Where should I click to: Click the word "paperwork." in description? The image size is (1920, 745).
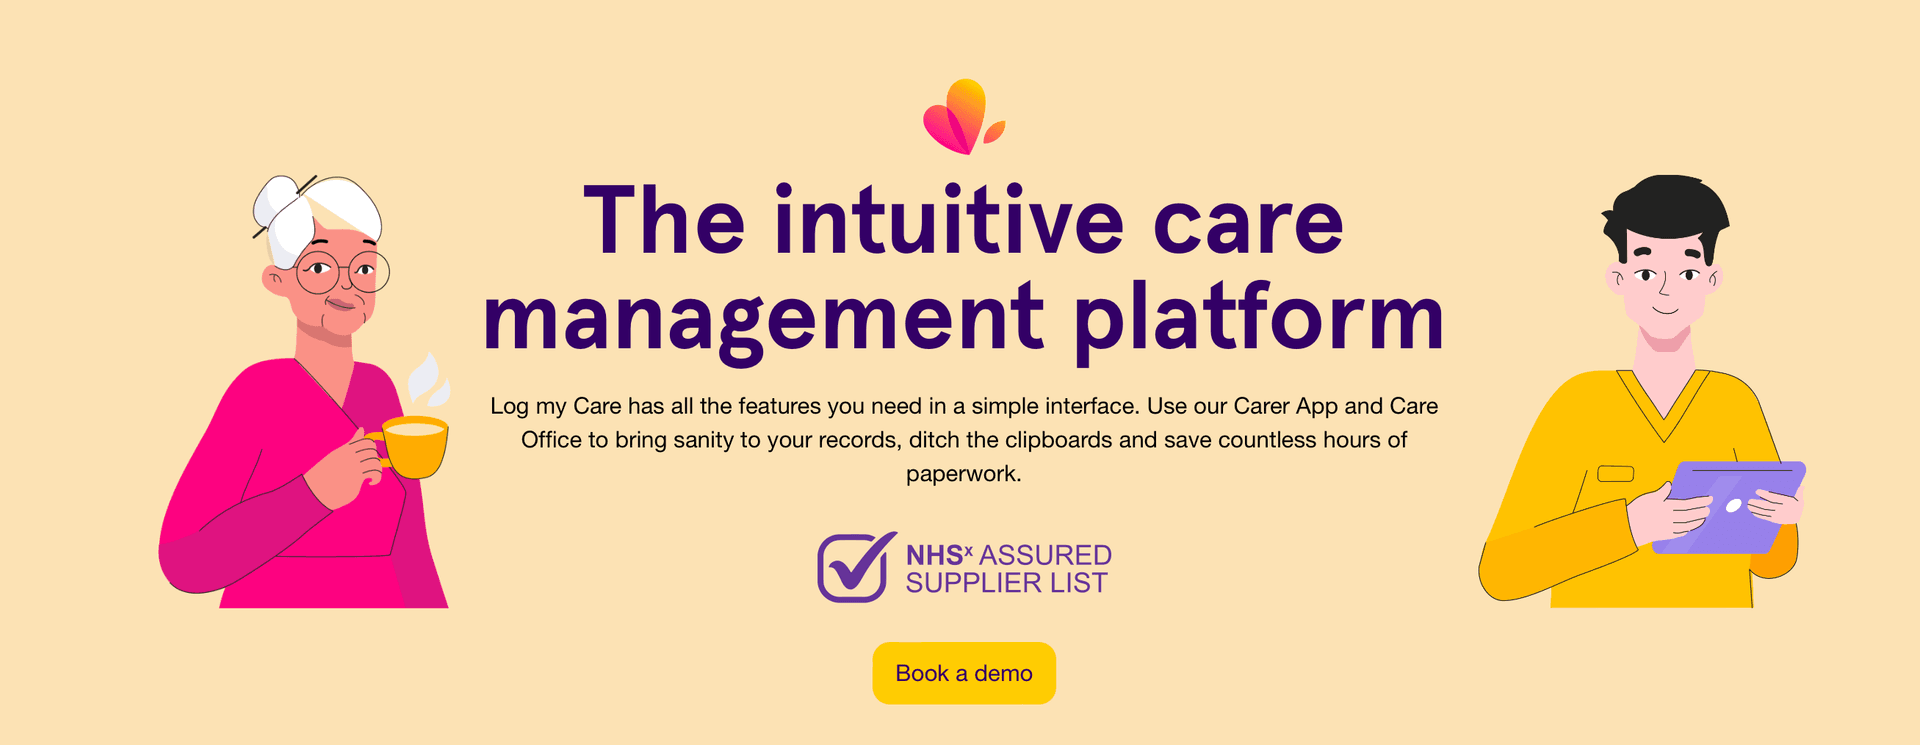pos(964,474)
